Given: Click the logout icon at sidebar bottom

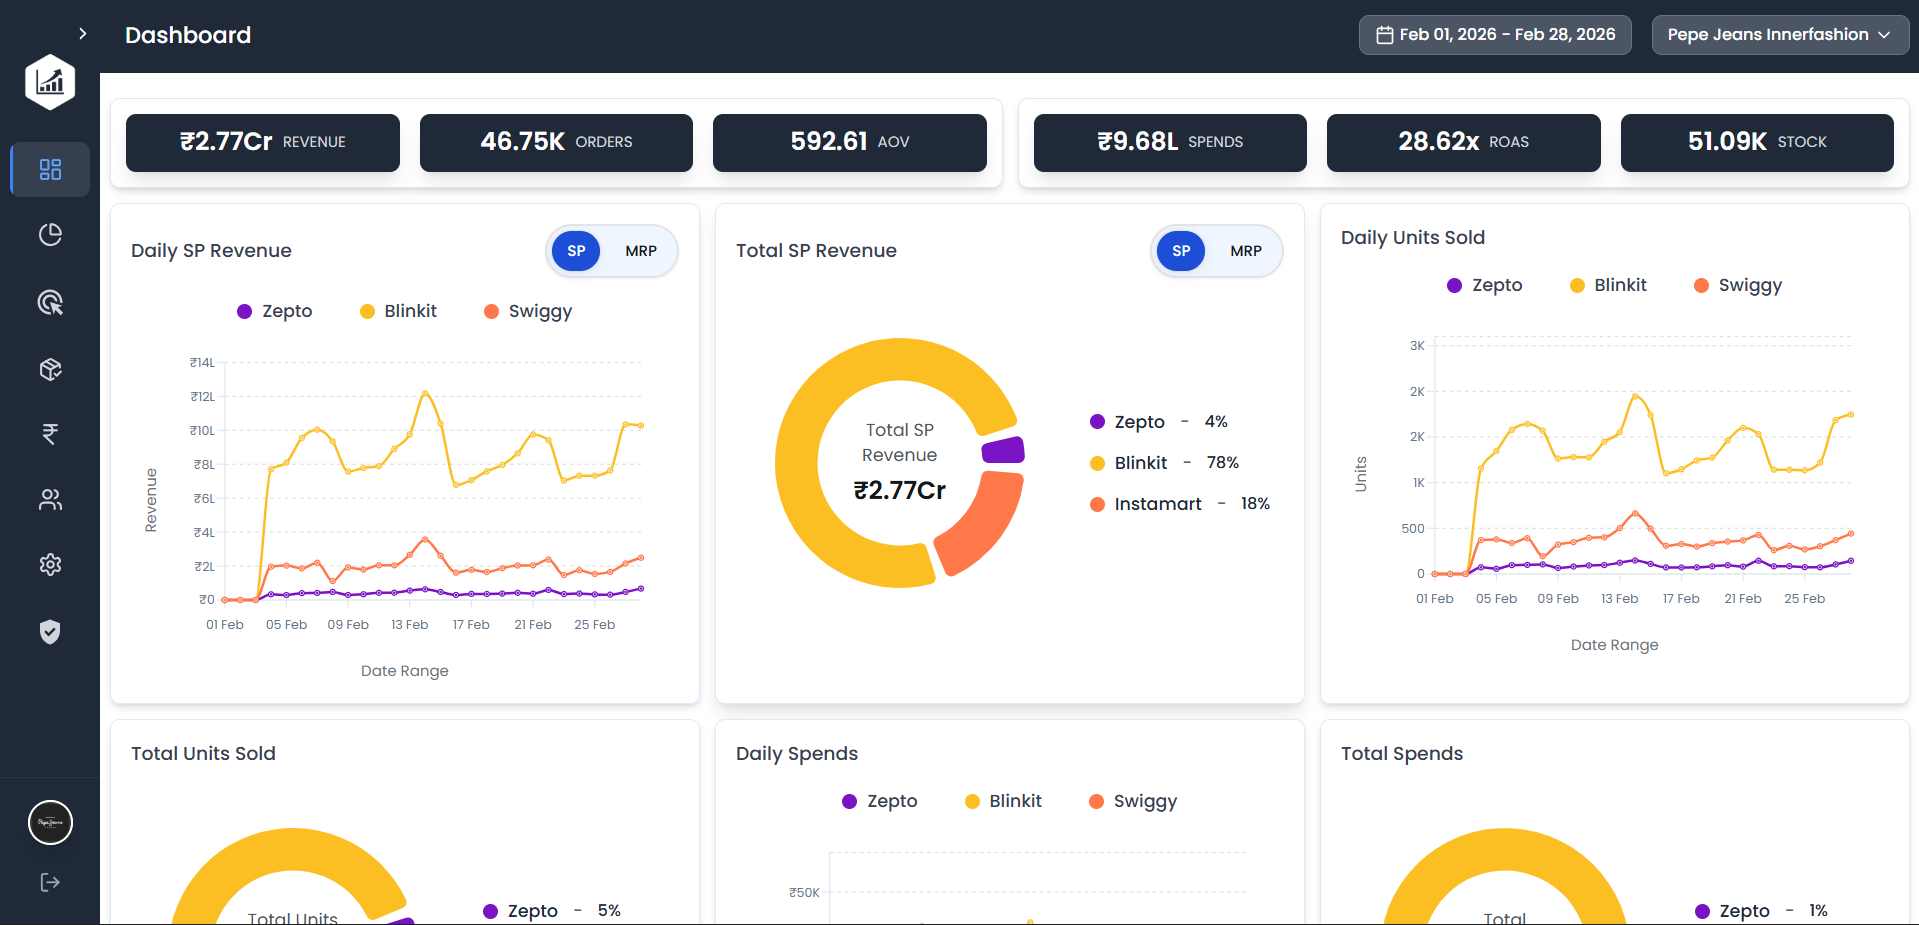Looking at the screenshot, I should tap(50, 882).
